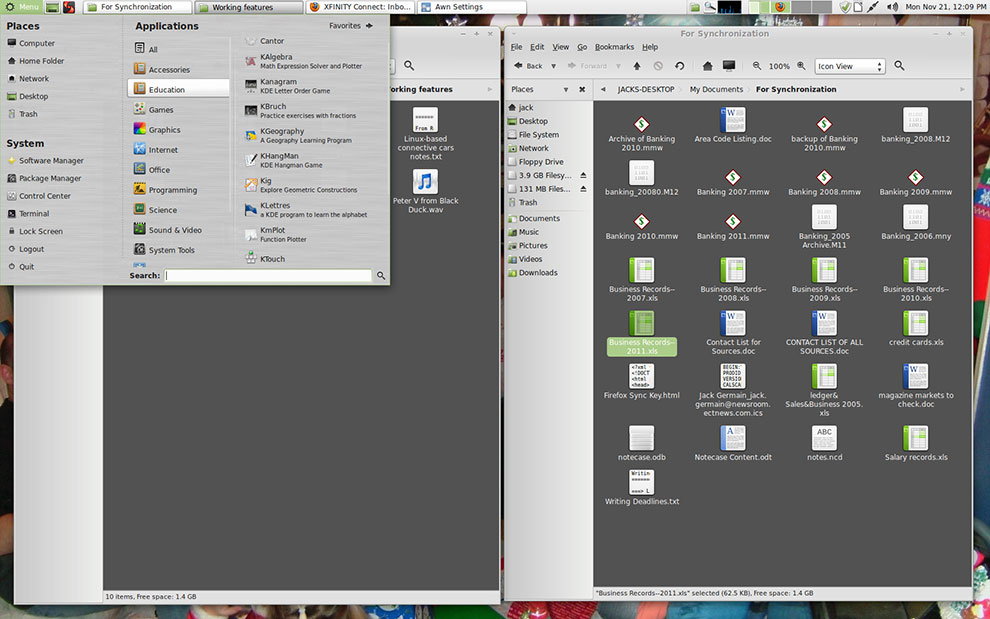Open the clock showing Mon Nov 21
This screenshot has width=990, height=619.
pos(945,7)
